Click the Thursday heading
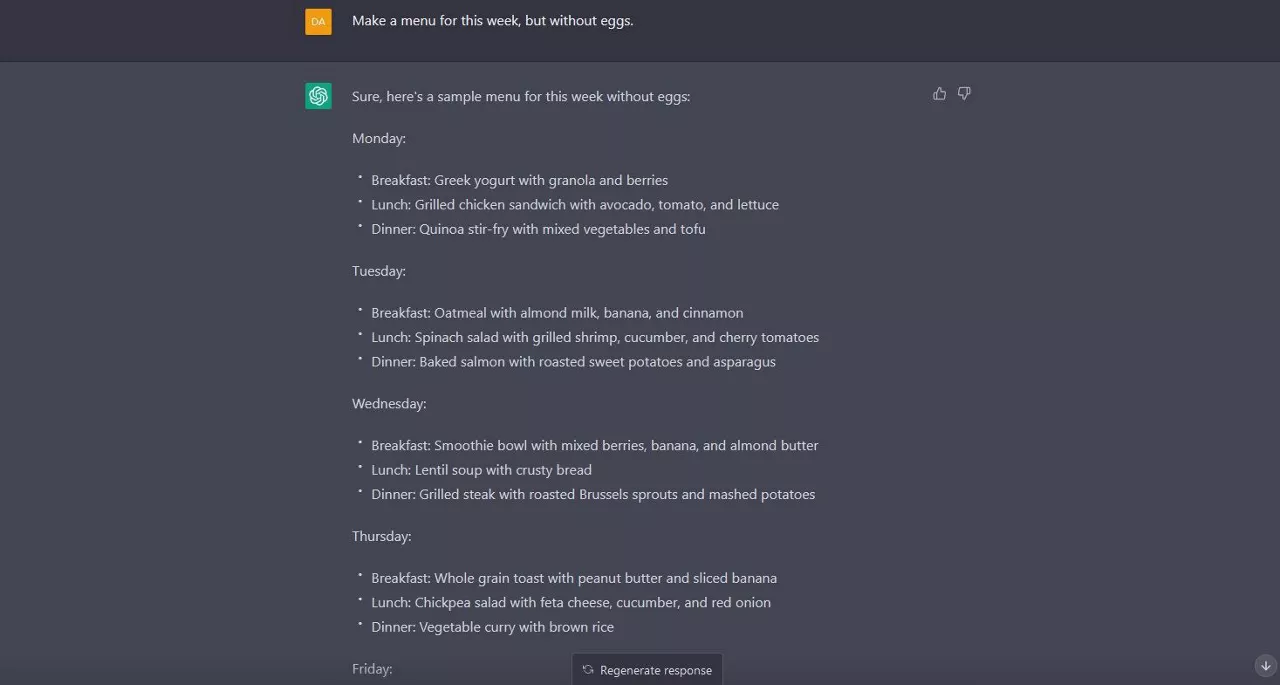 (x=381, y=537)
